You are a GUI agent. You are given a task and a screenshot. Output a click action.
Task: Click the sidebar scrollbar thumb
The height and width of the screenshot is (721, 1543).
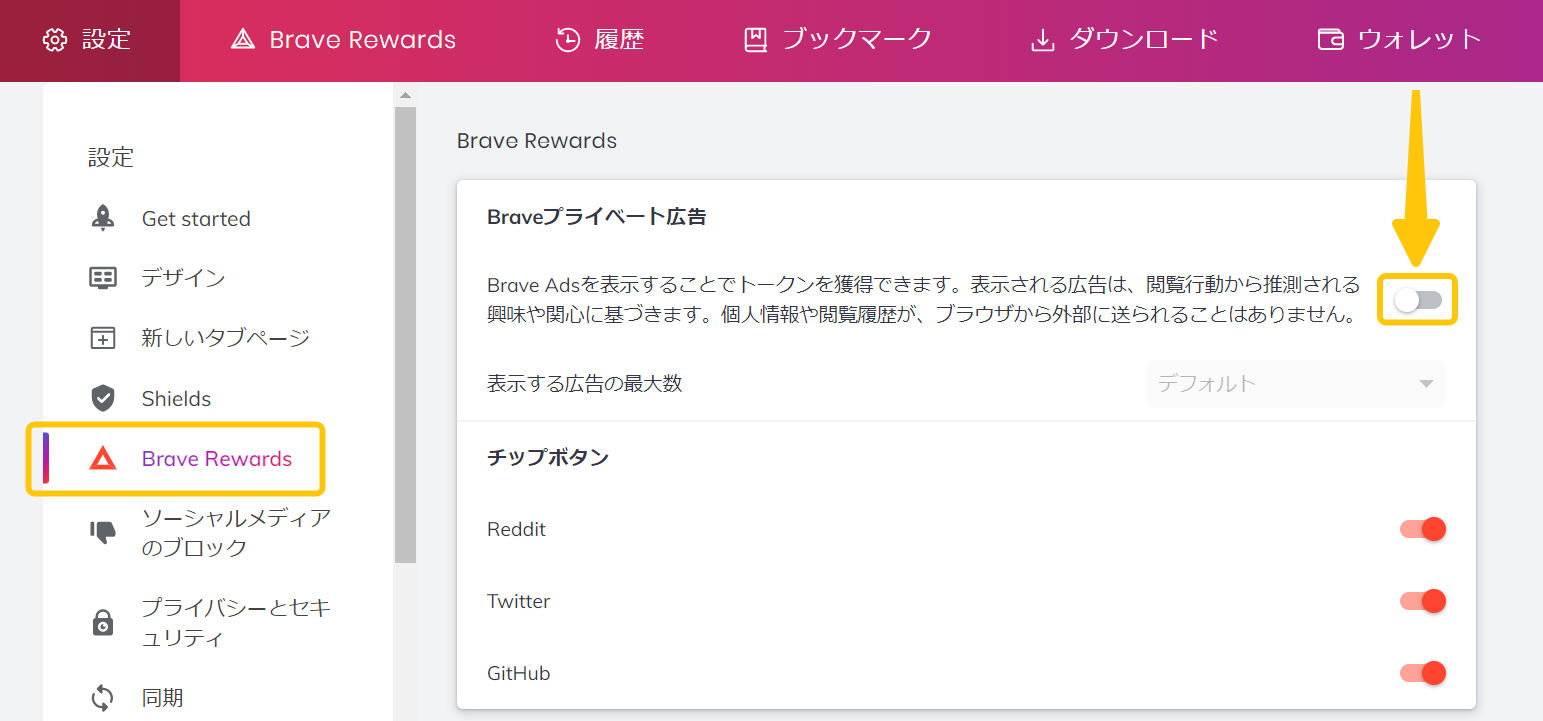point(405,335)
